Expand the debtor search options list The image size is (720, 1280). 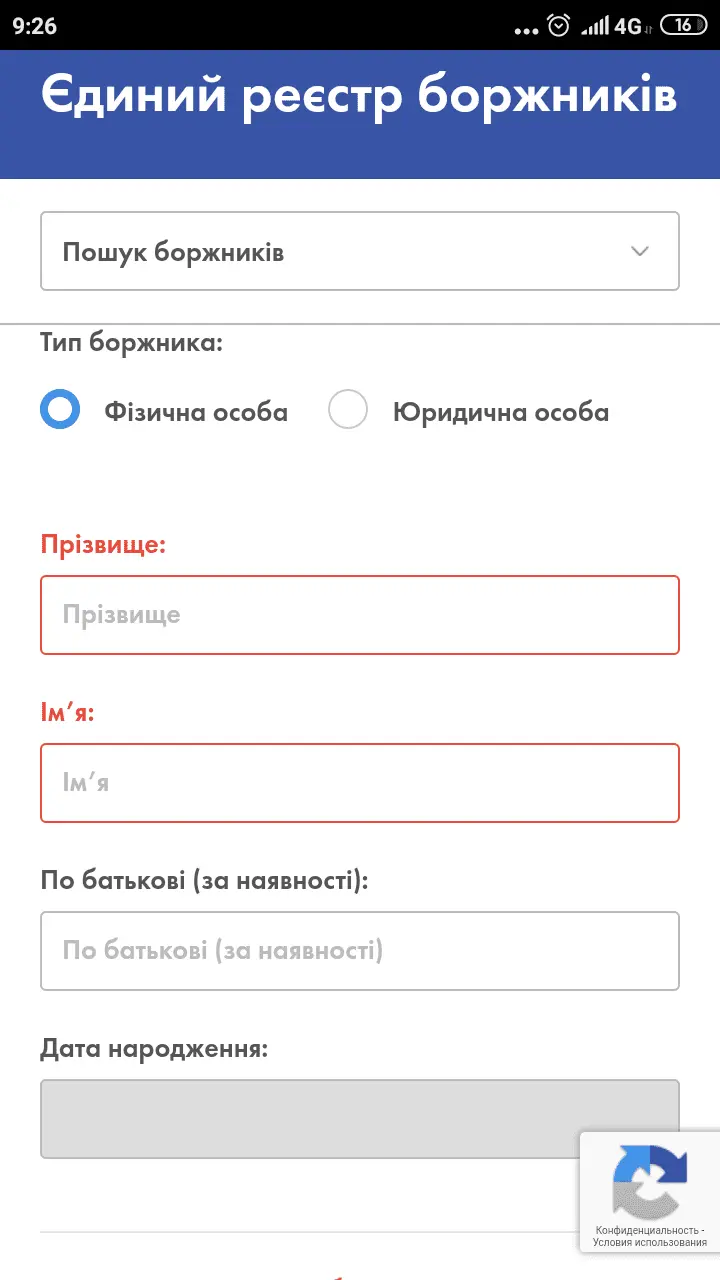click(x=360, y=251)
